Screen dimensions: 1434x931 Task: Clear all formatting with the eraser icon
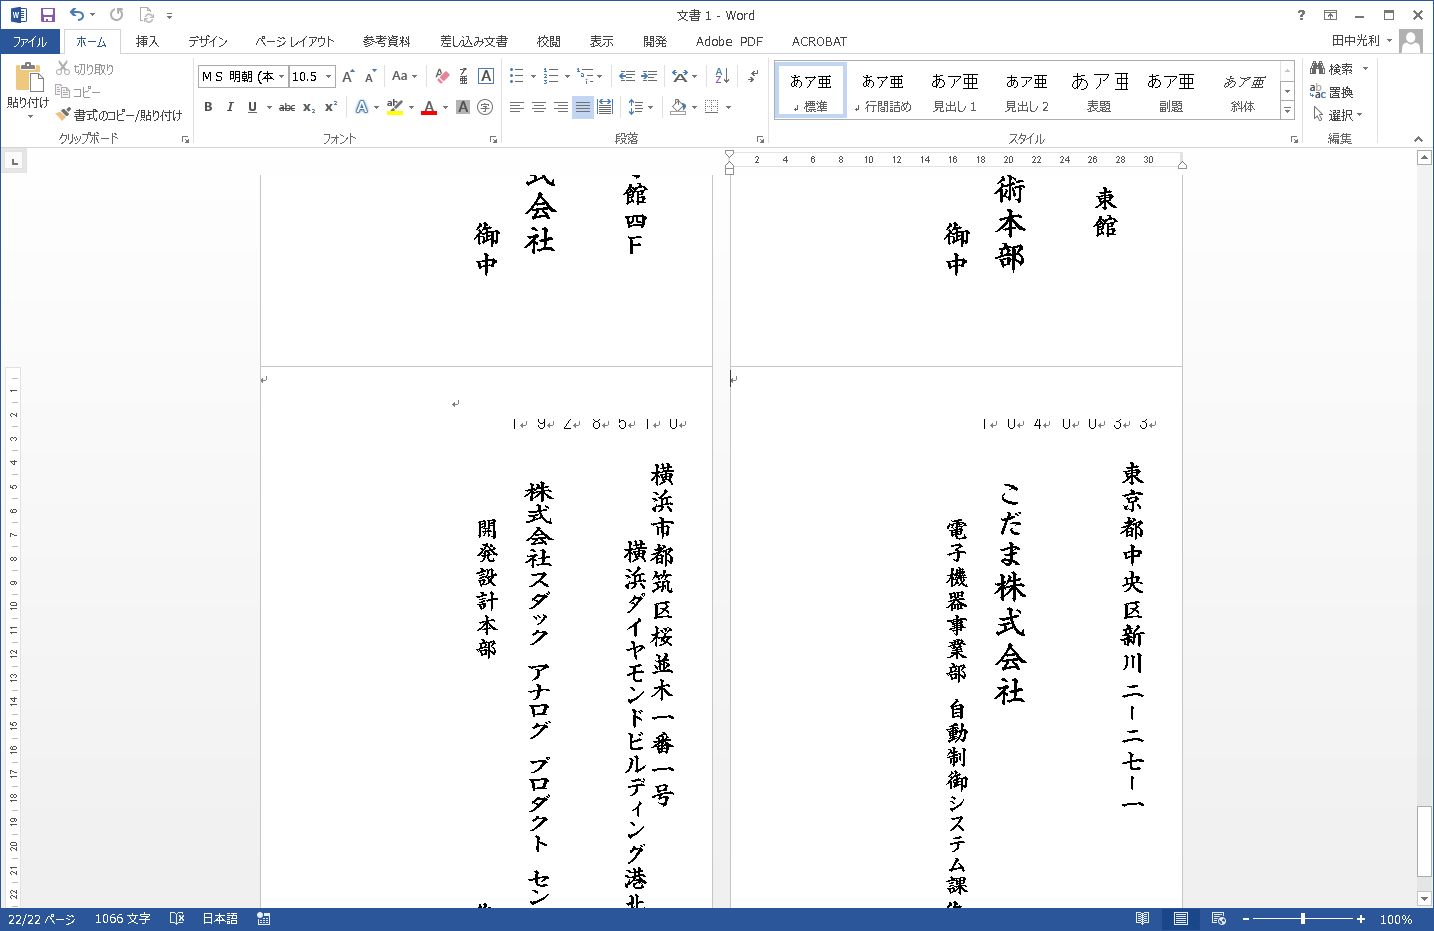(x=442, y=76)
